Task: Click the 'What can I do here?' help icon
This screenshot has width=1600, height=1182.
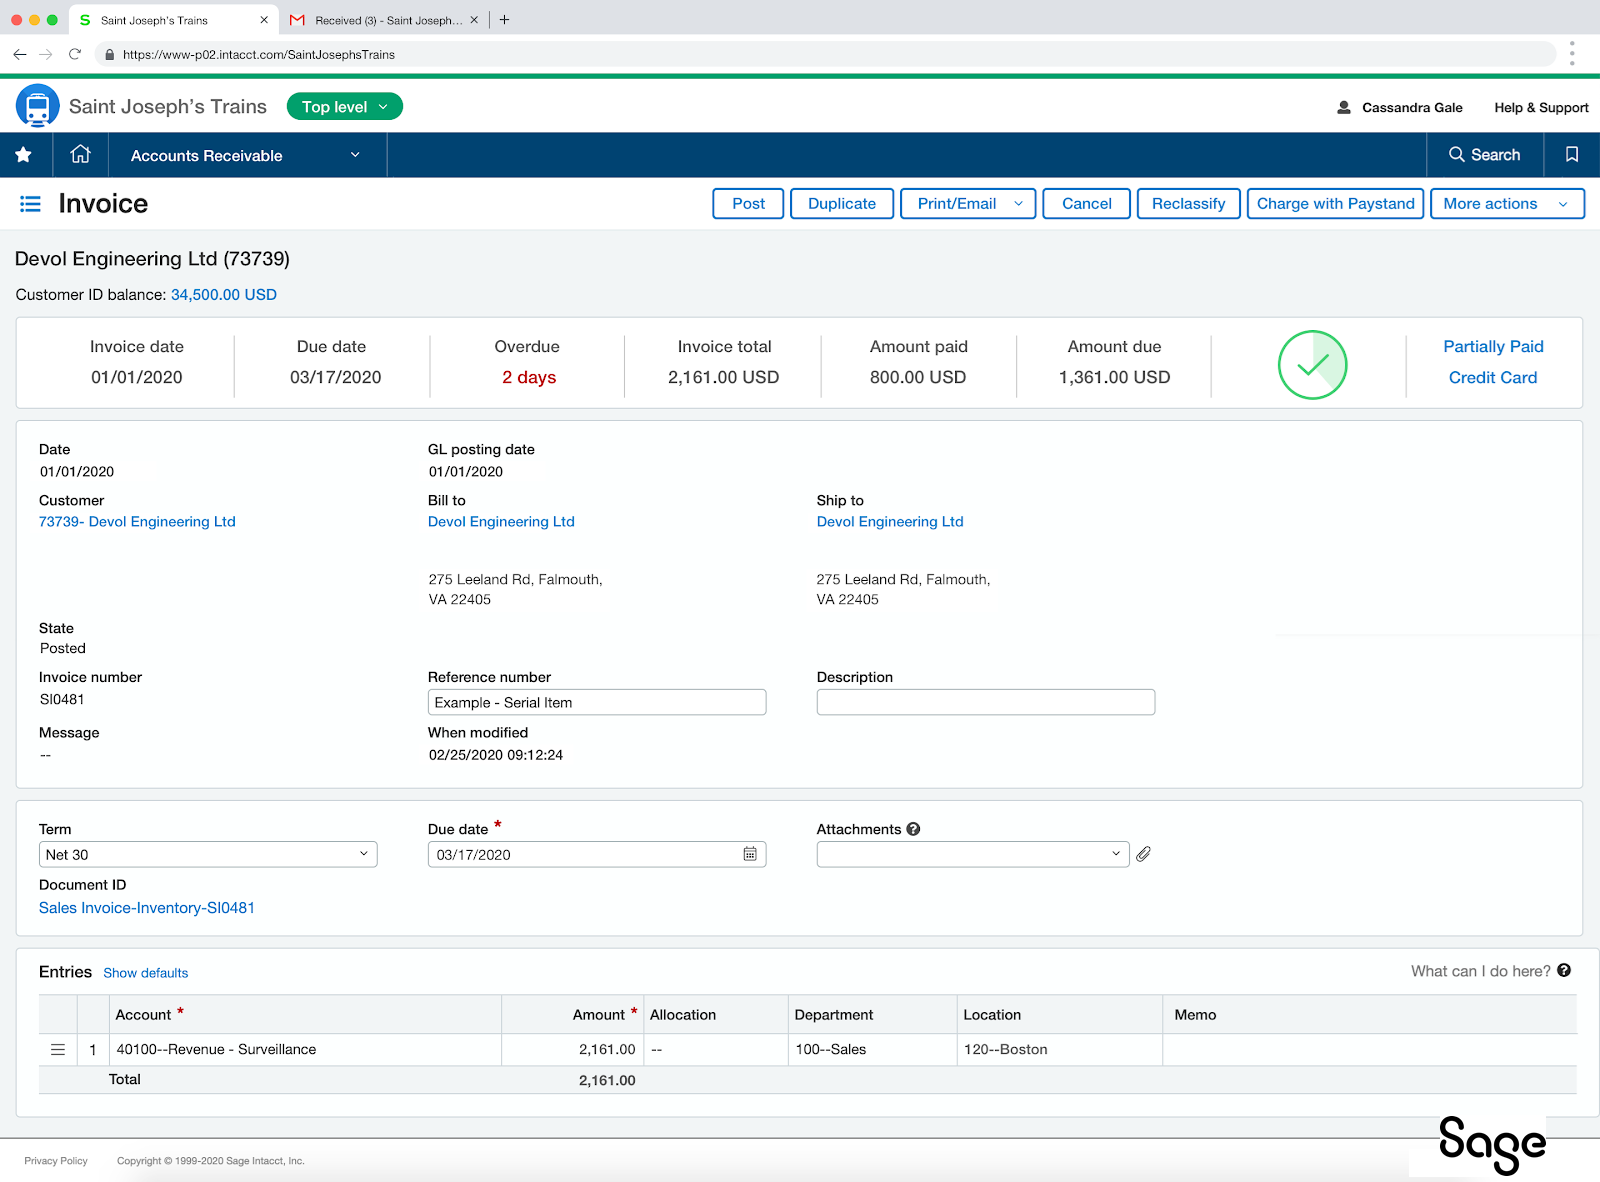Action: pos(1564,970)
